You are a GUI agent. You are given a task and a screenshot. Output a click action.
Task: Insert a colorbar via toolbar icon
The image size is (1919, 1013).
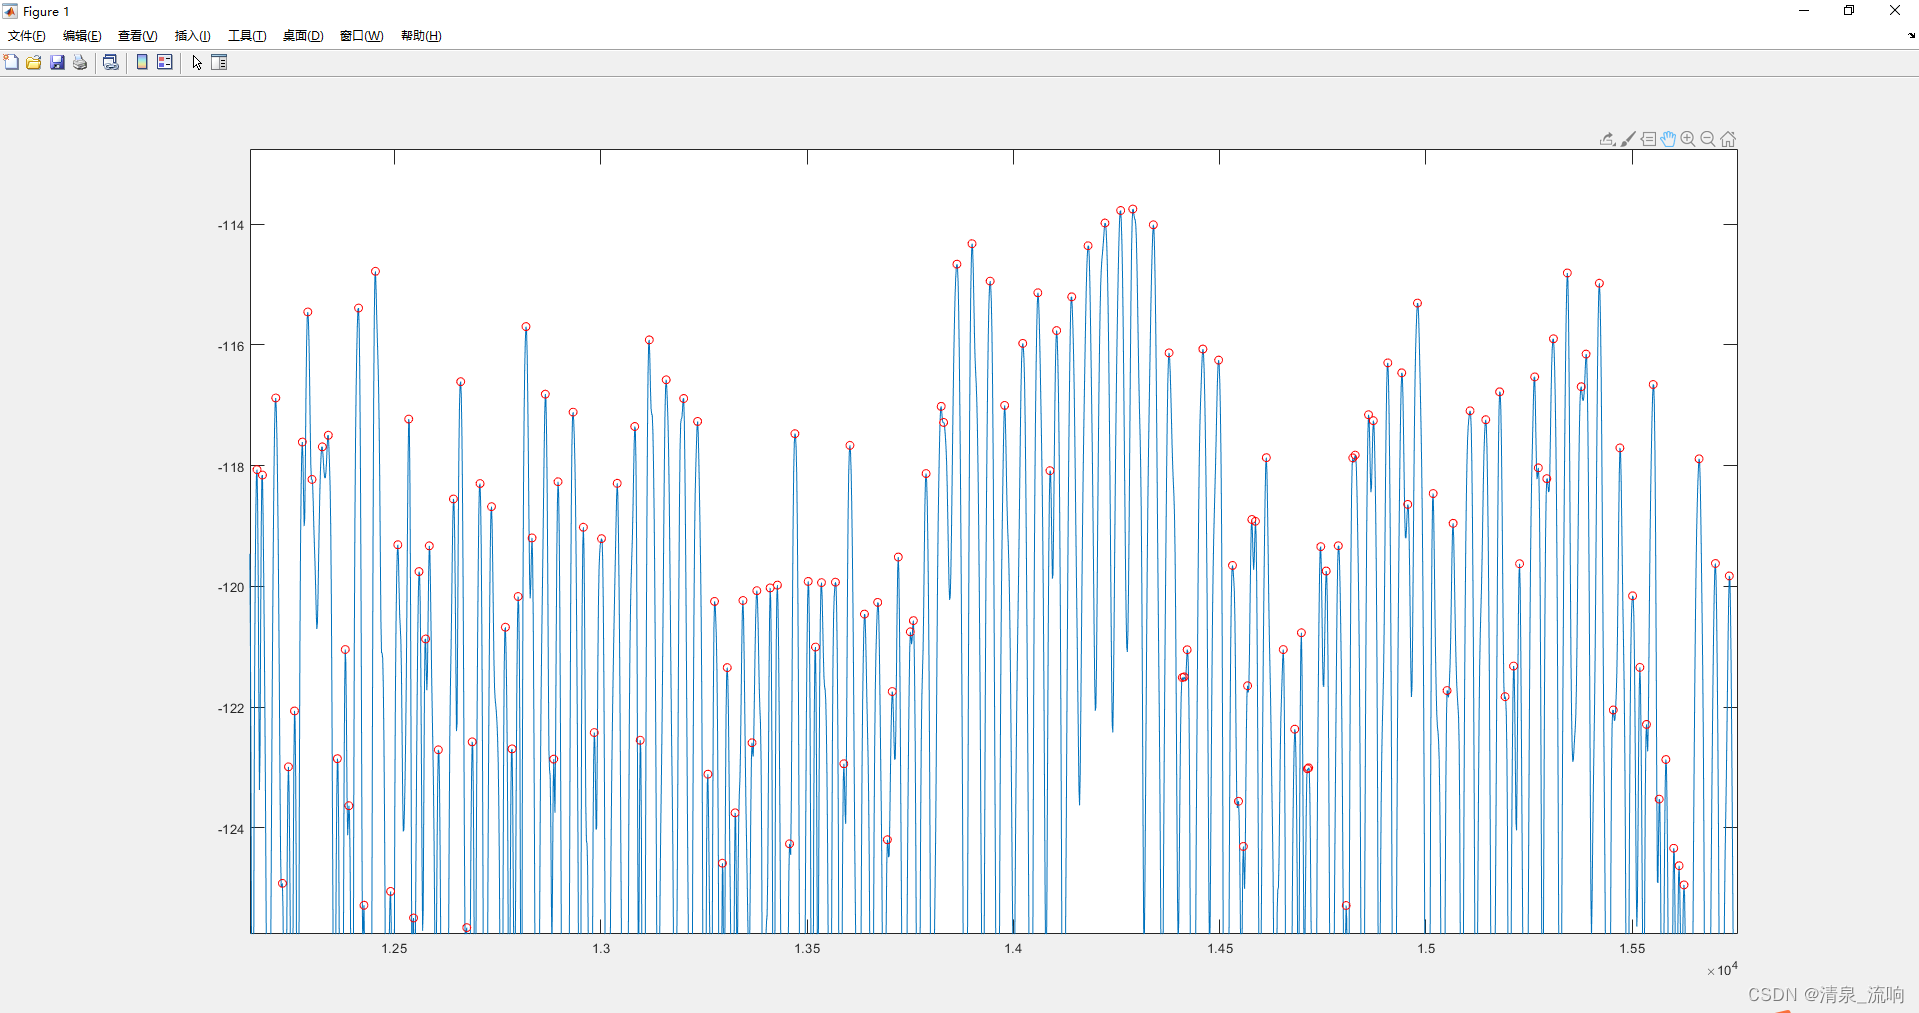142,62
